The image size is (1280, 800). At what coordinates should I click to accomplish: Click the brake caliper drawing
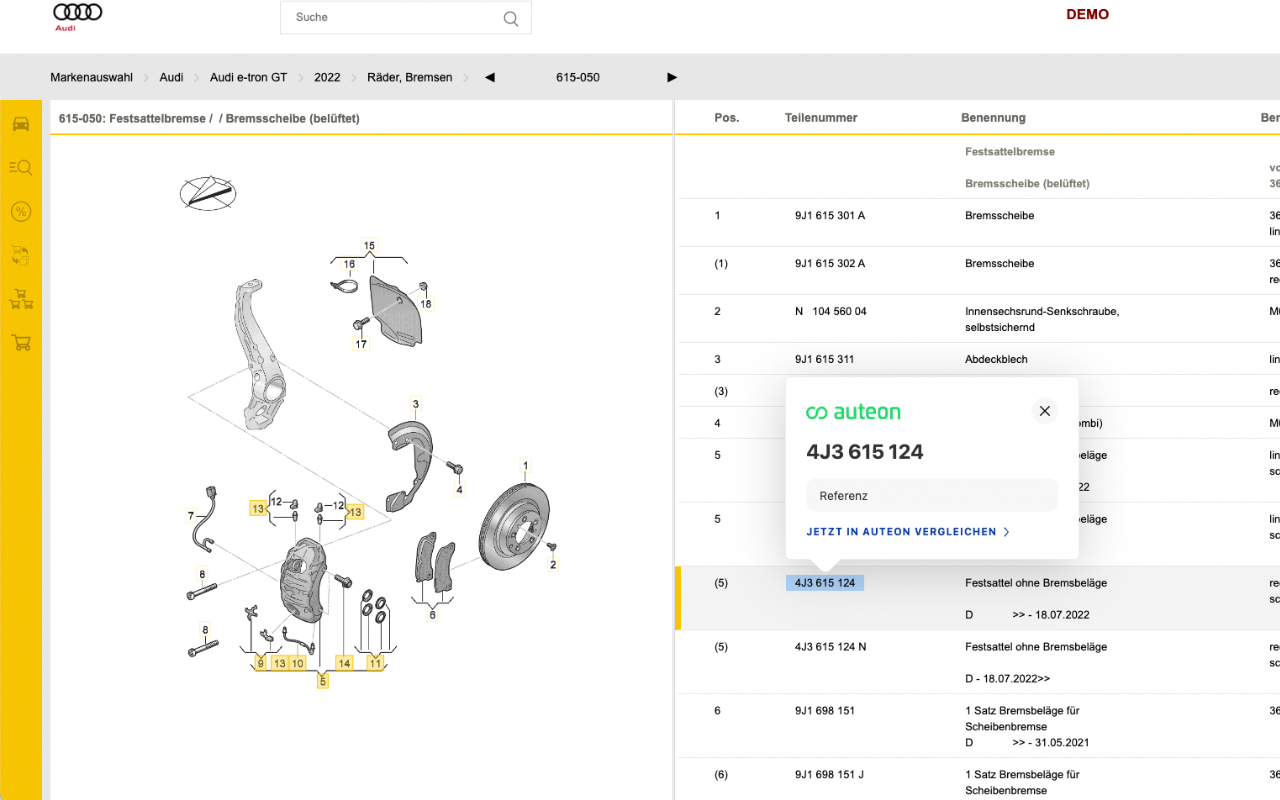coord(307,580)
